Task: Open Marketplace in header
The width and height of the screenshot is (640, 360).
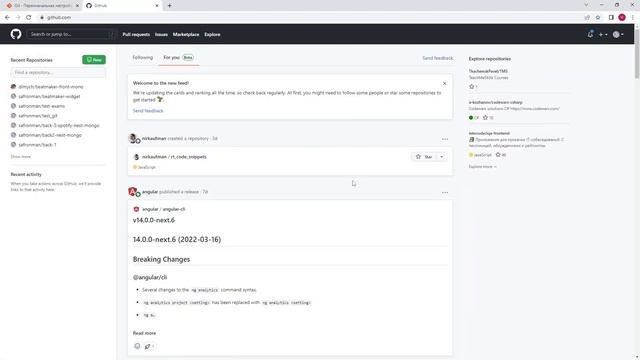Action: (x=186, y=35)
